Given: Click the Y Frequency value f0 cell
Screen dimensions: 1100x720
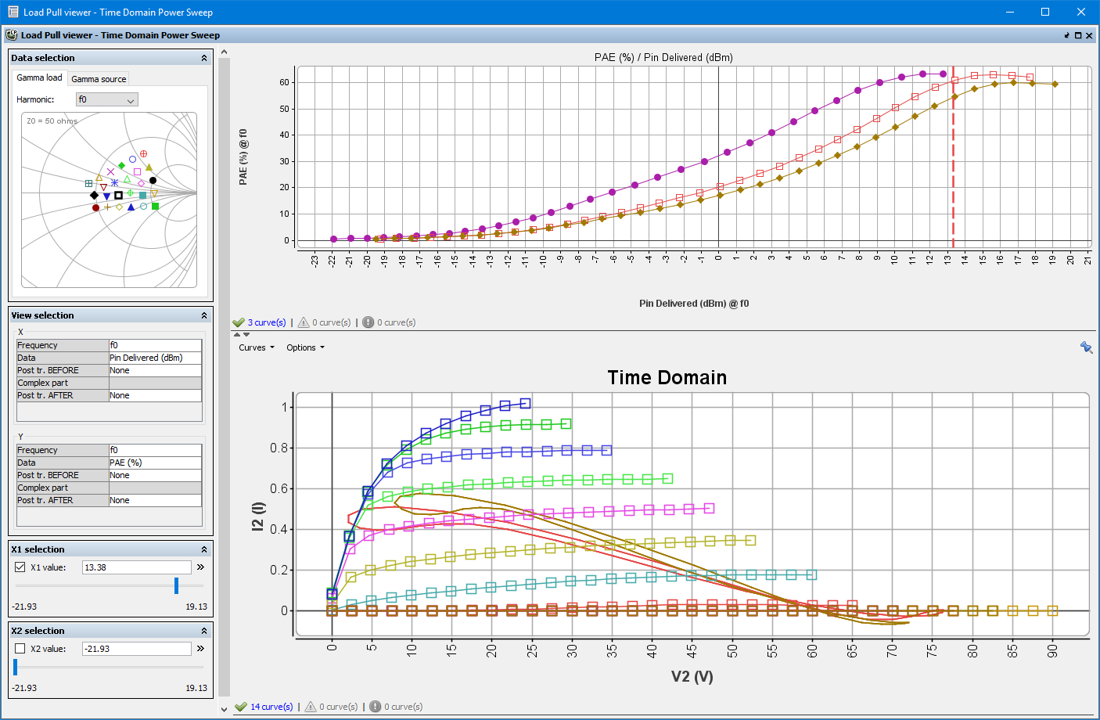Looking at the screenshot, I should coord(155,450).
